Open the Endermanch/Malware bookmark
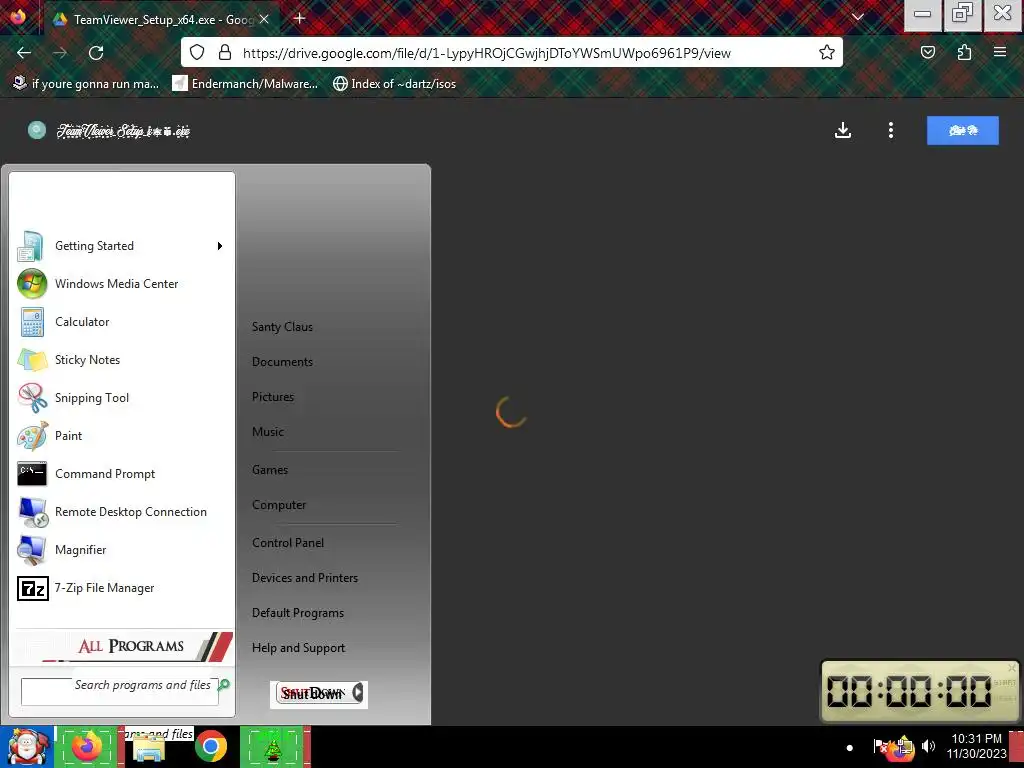 [246, 84]
